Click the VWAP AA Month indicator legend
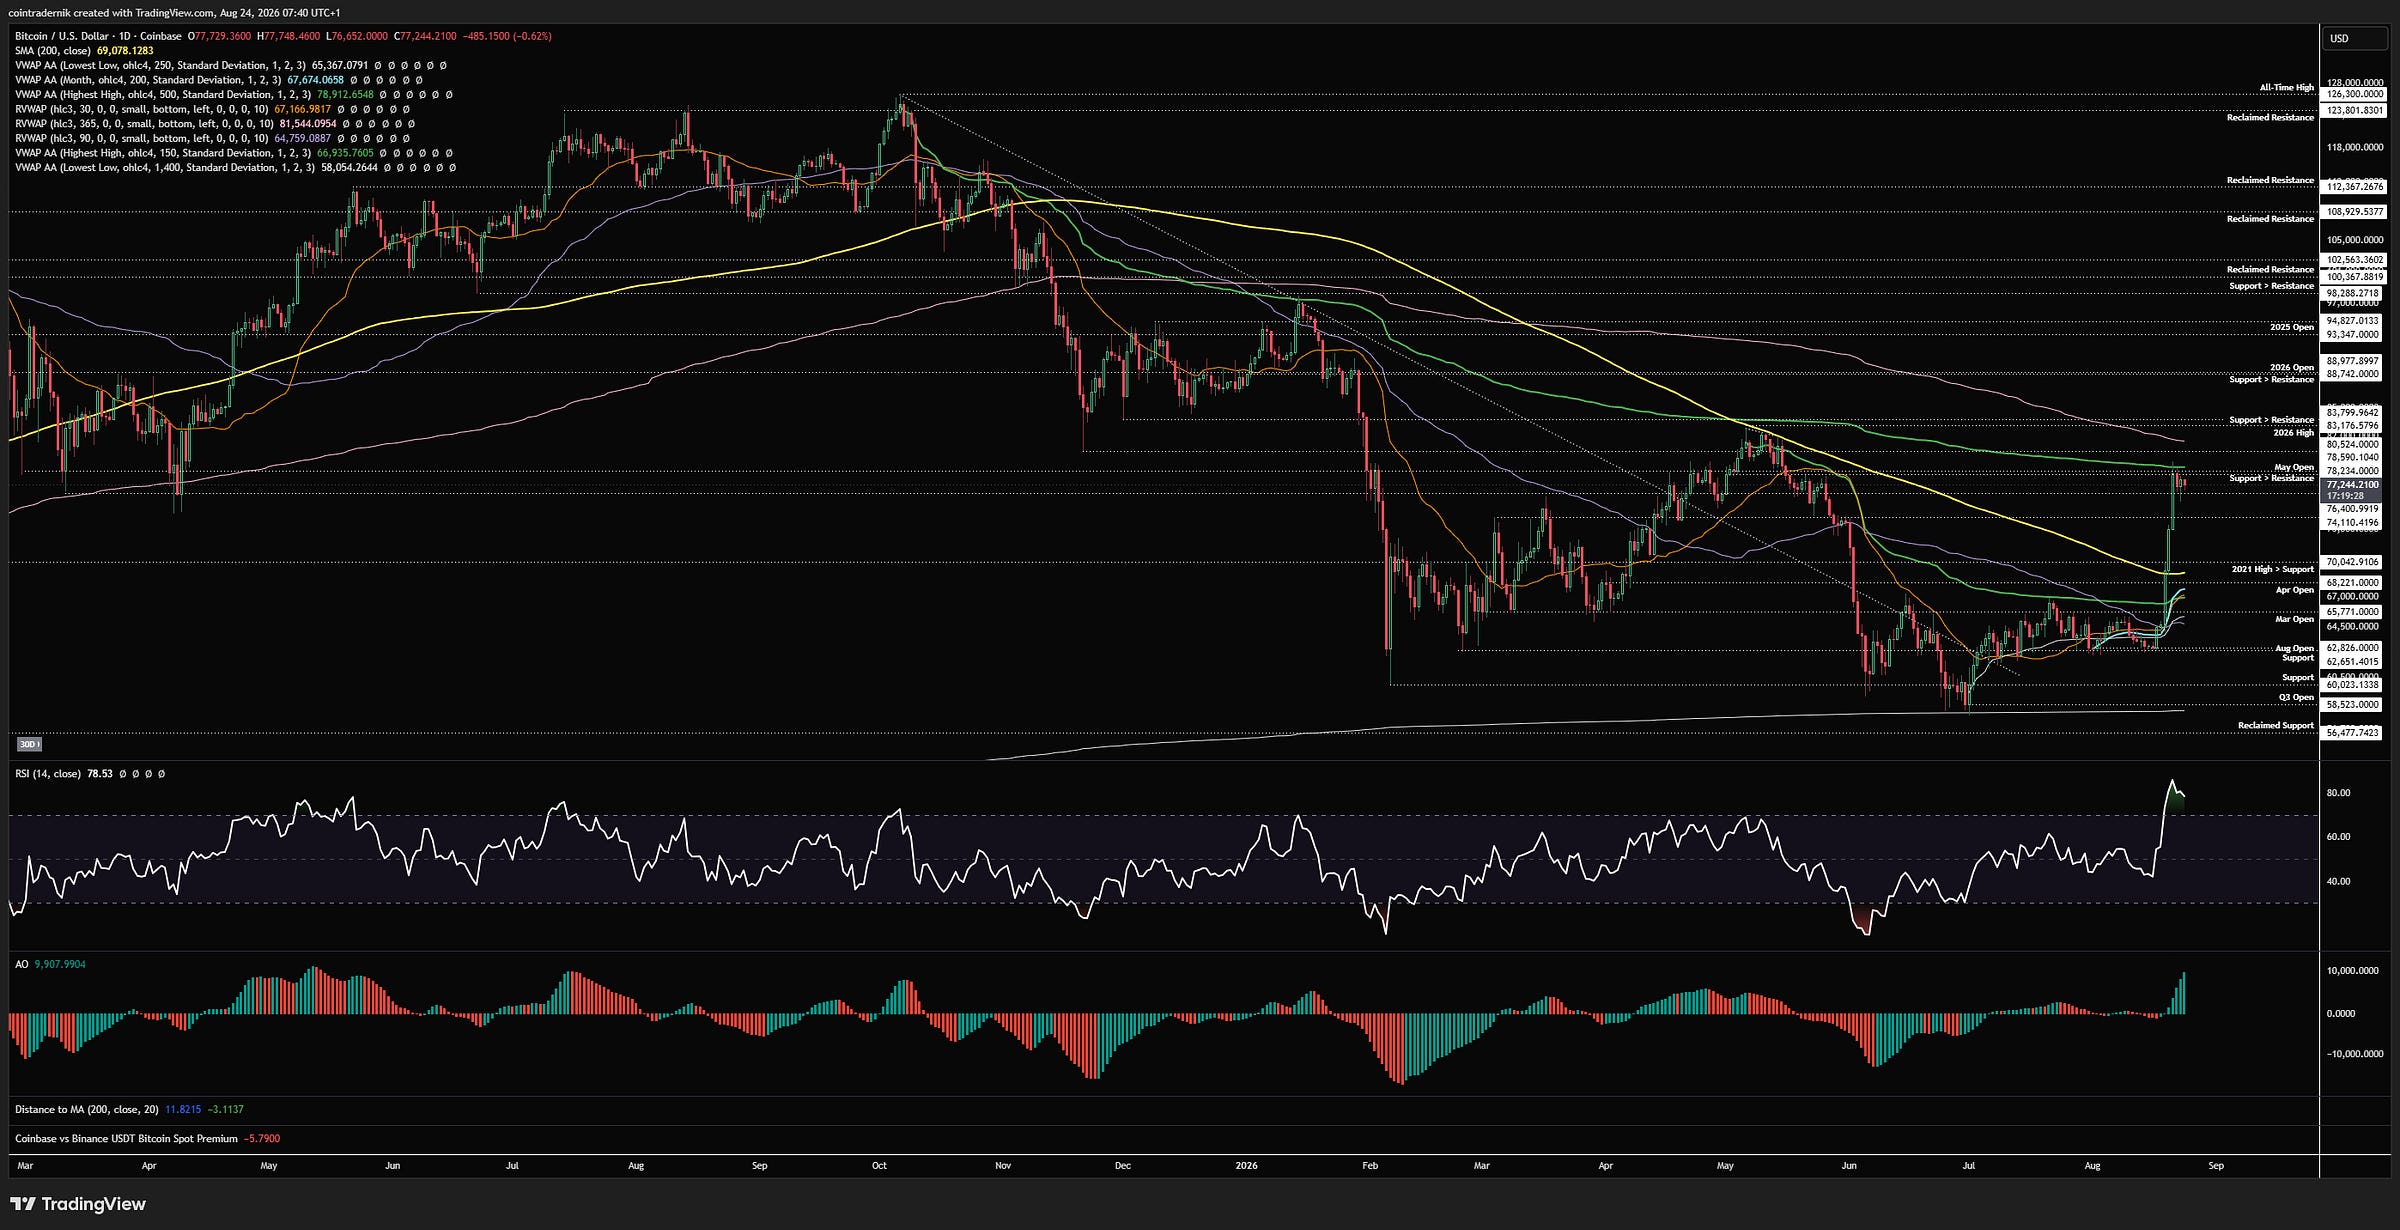This screenshot has height=1230, width=2400. point(148,80)
